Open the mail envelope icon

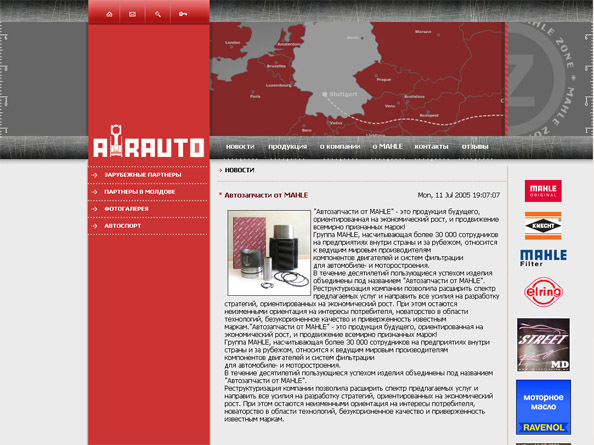132,14
